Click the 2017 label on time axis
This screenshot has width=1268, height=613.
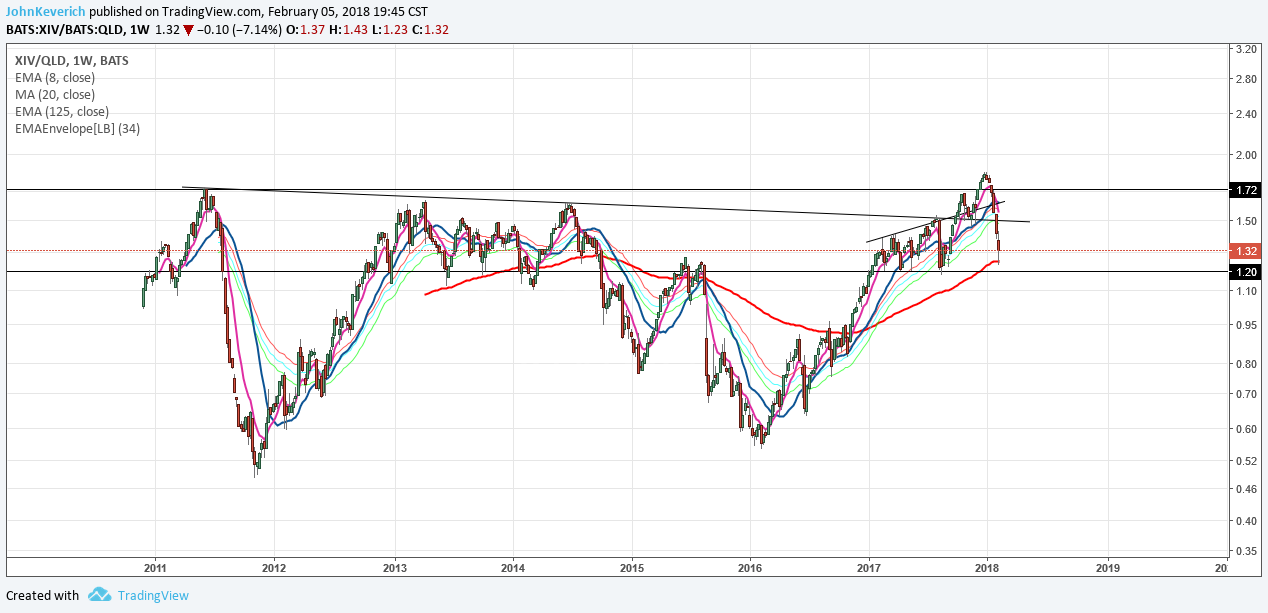click(869, 566)
